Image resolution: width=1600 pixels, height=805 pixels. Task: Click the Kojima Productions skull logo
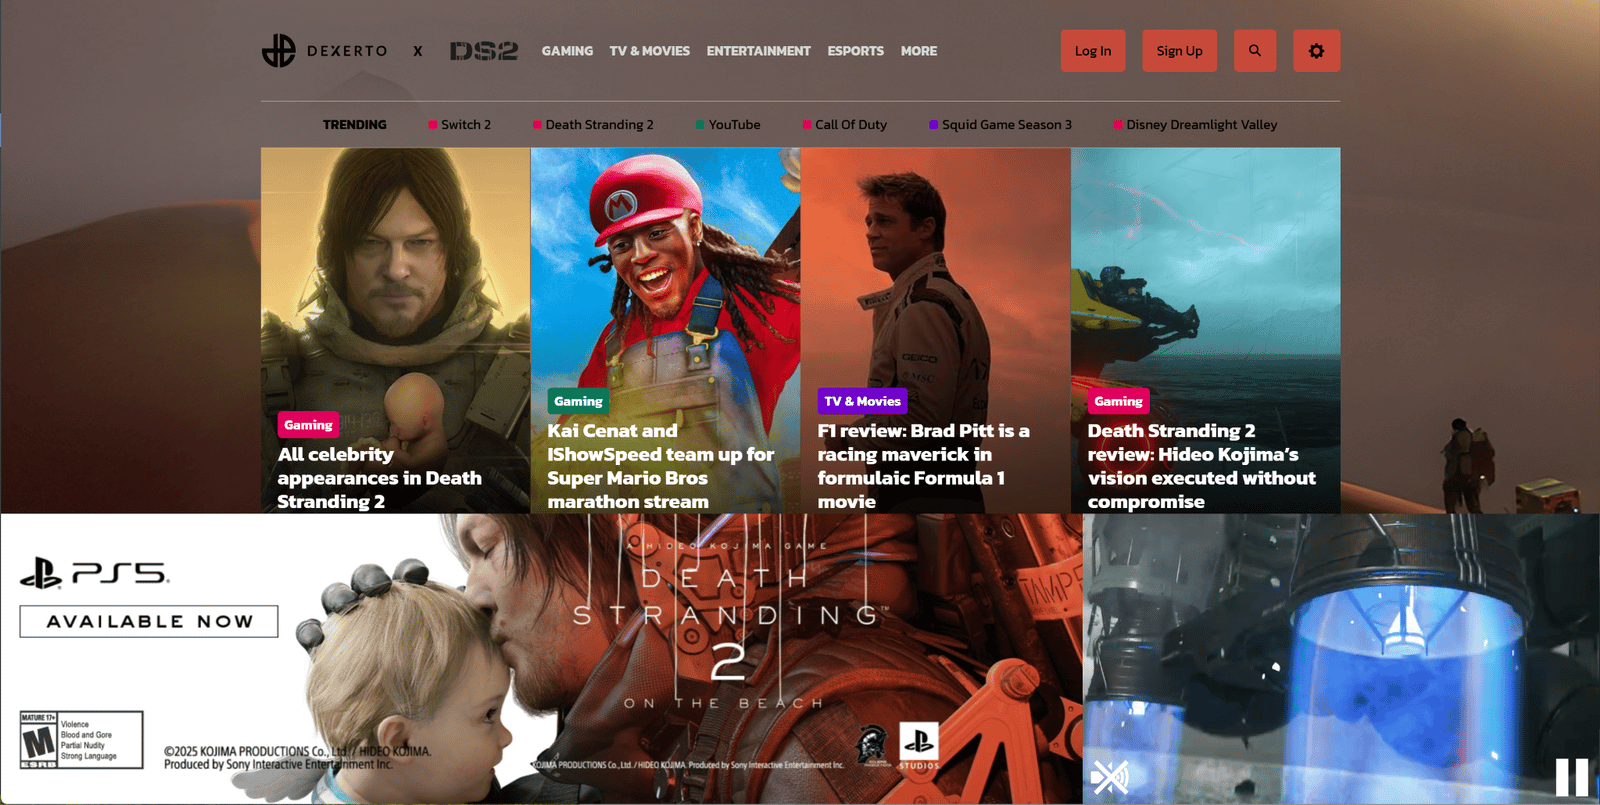(x=873, y=746)
